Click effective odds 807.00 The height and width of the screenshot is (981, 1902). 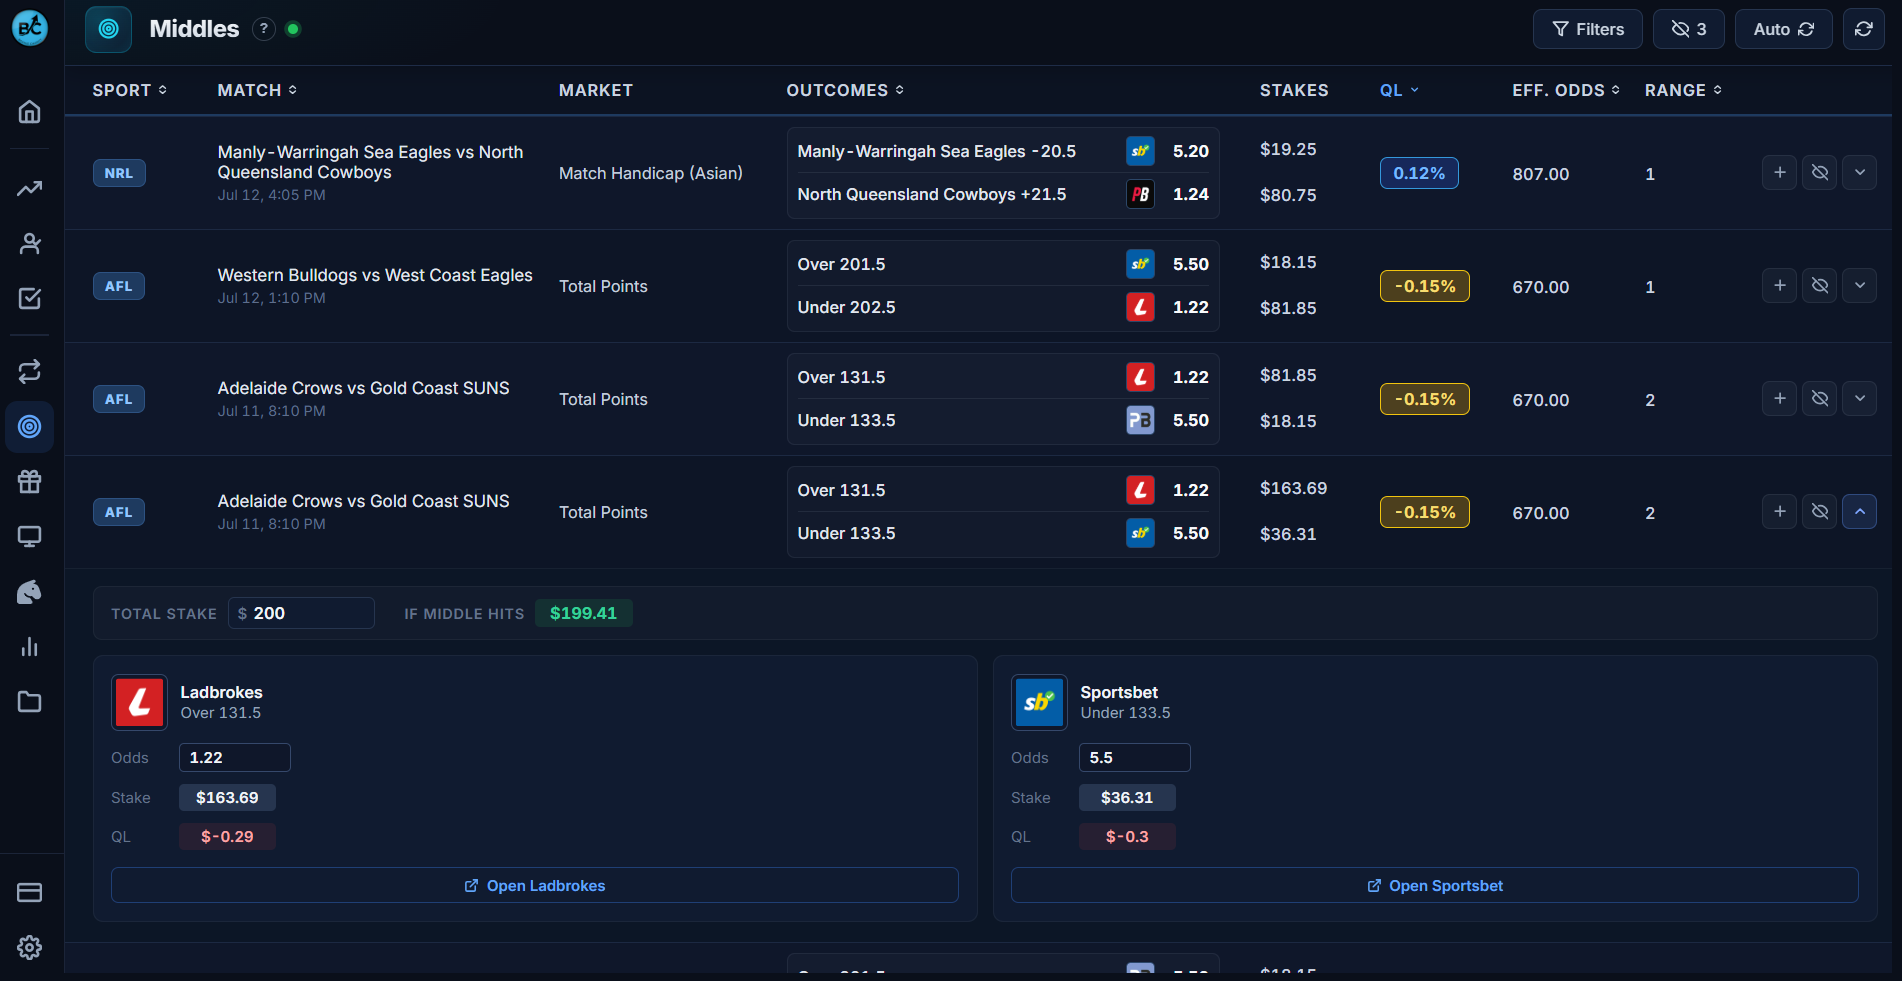pyautogui.click(x=1540, y=174)
